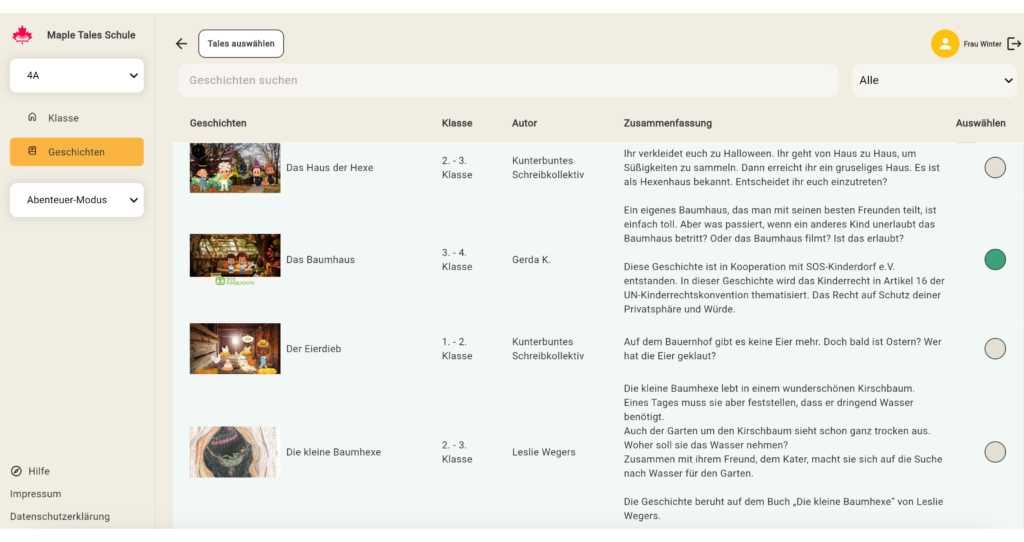Expand the Abenteuer-Modus dropdown
1024x542 pixels.
(77, 200)
